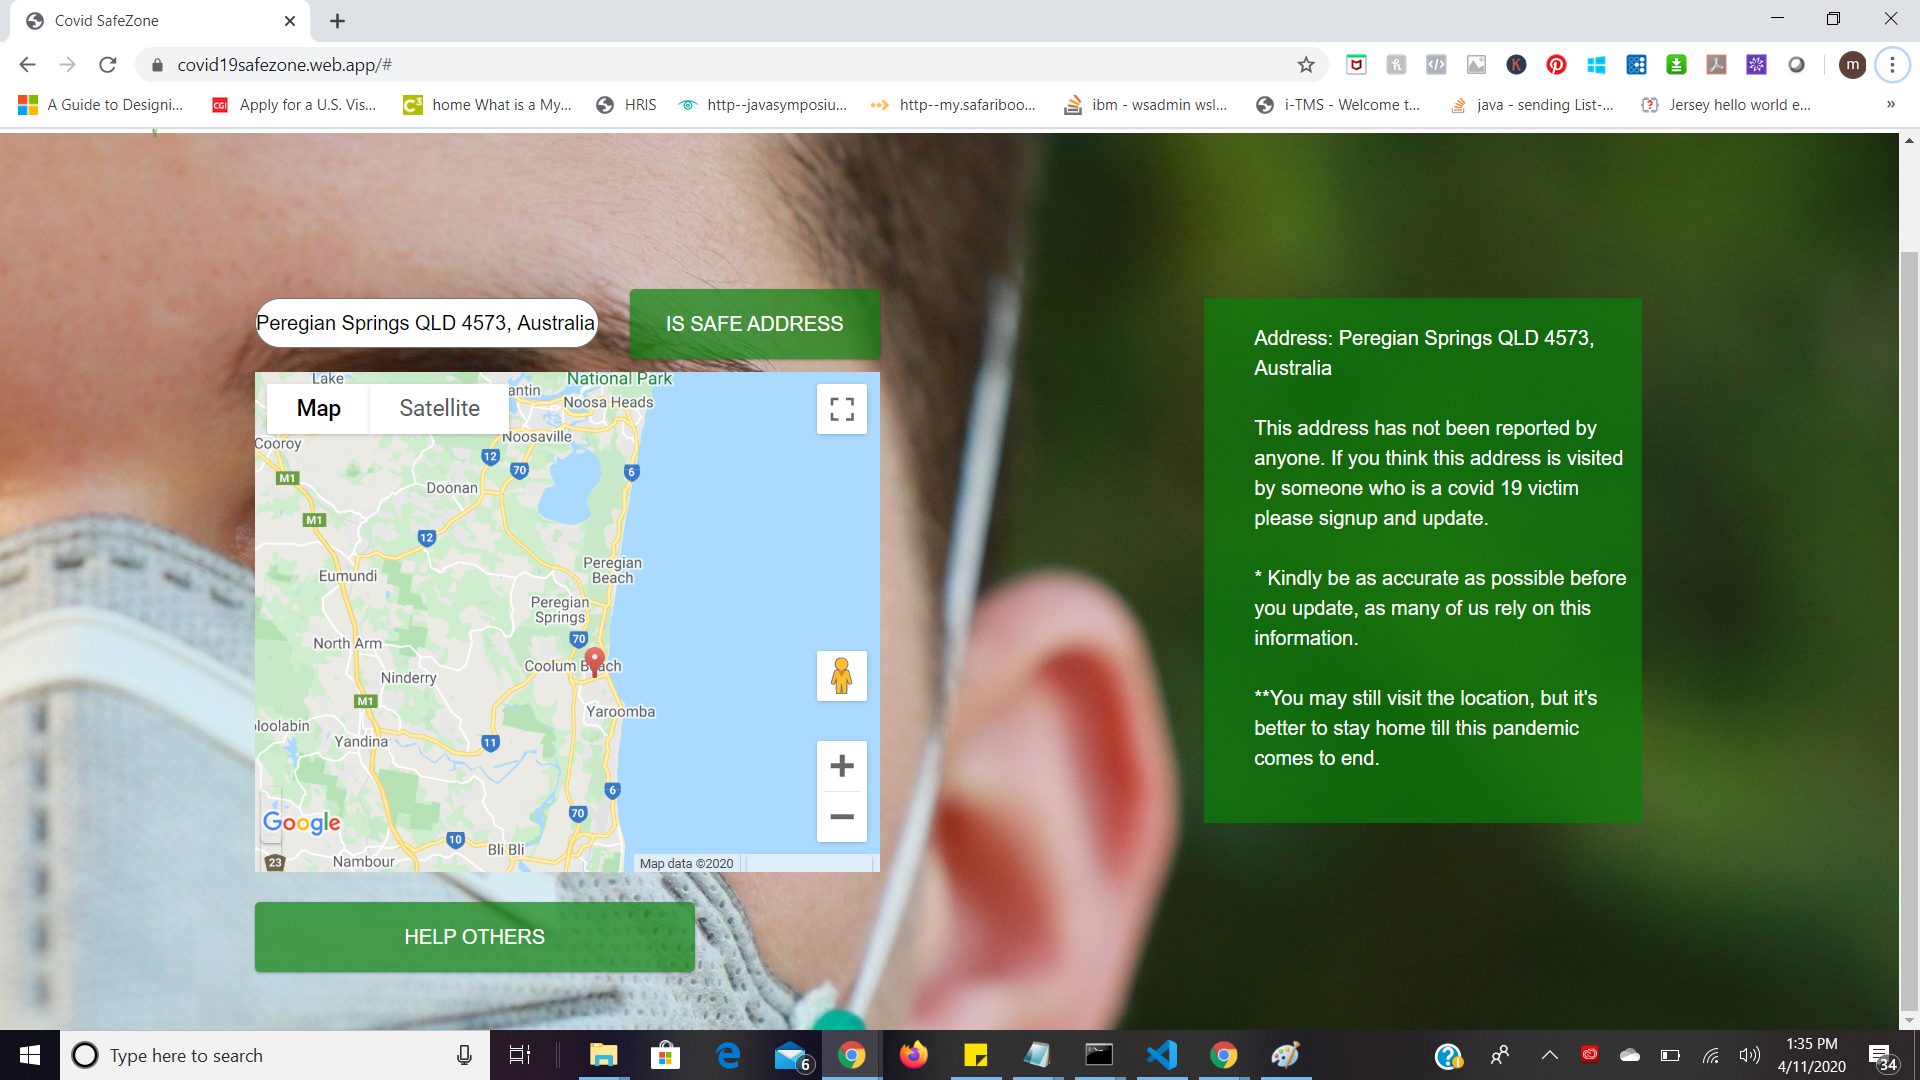The width and height of the screenshot is (1920, 1080).
Task: Open Visual Studio Code from taskbar
Action: tap(1161, 1055)
